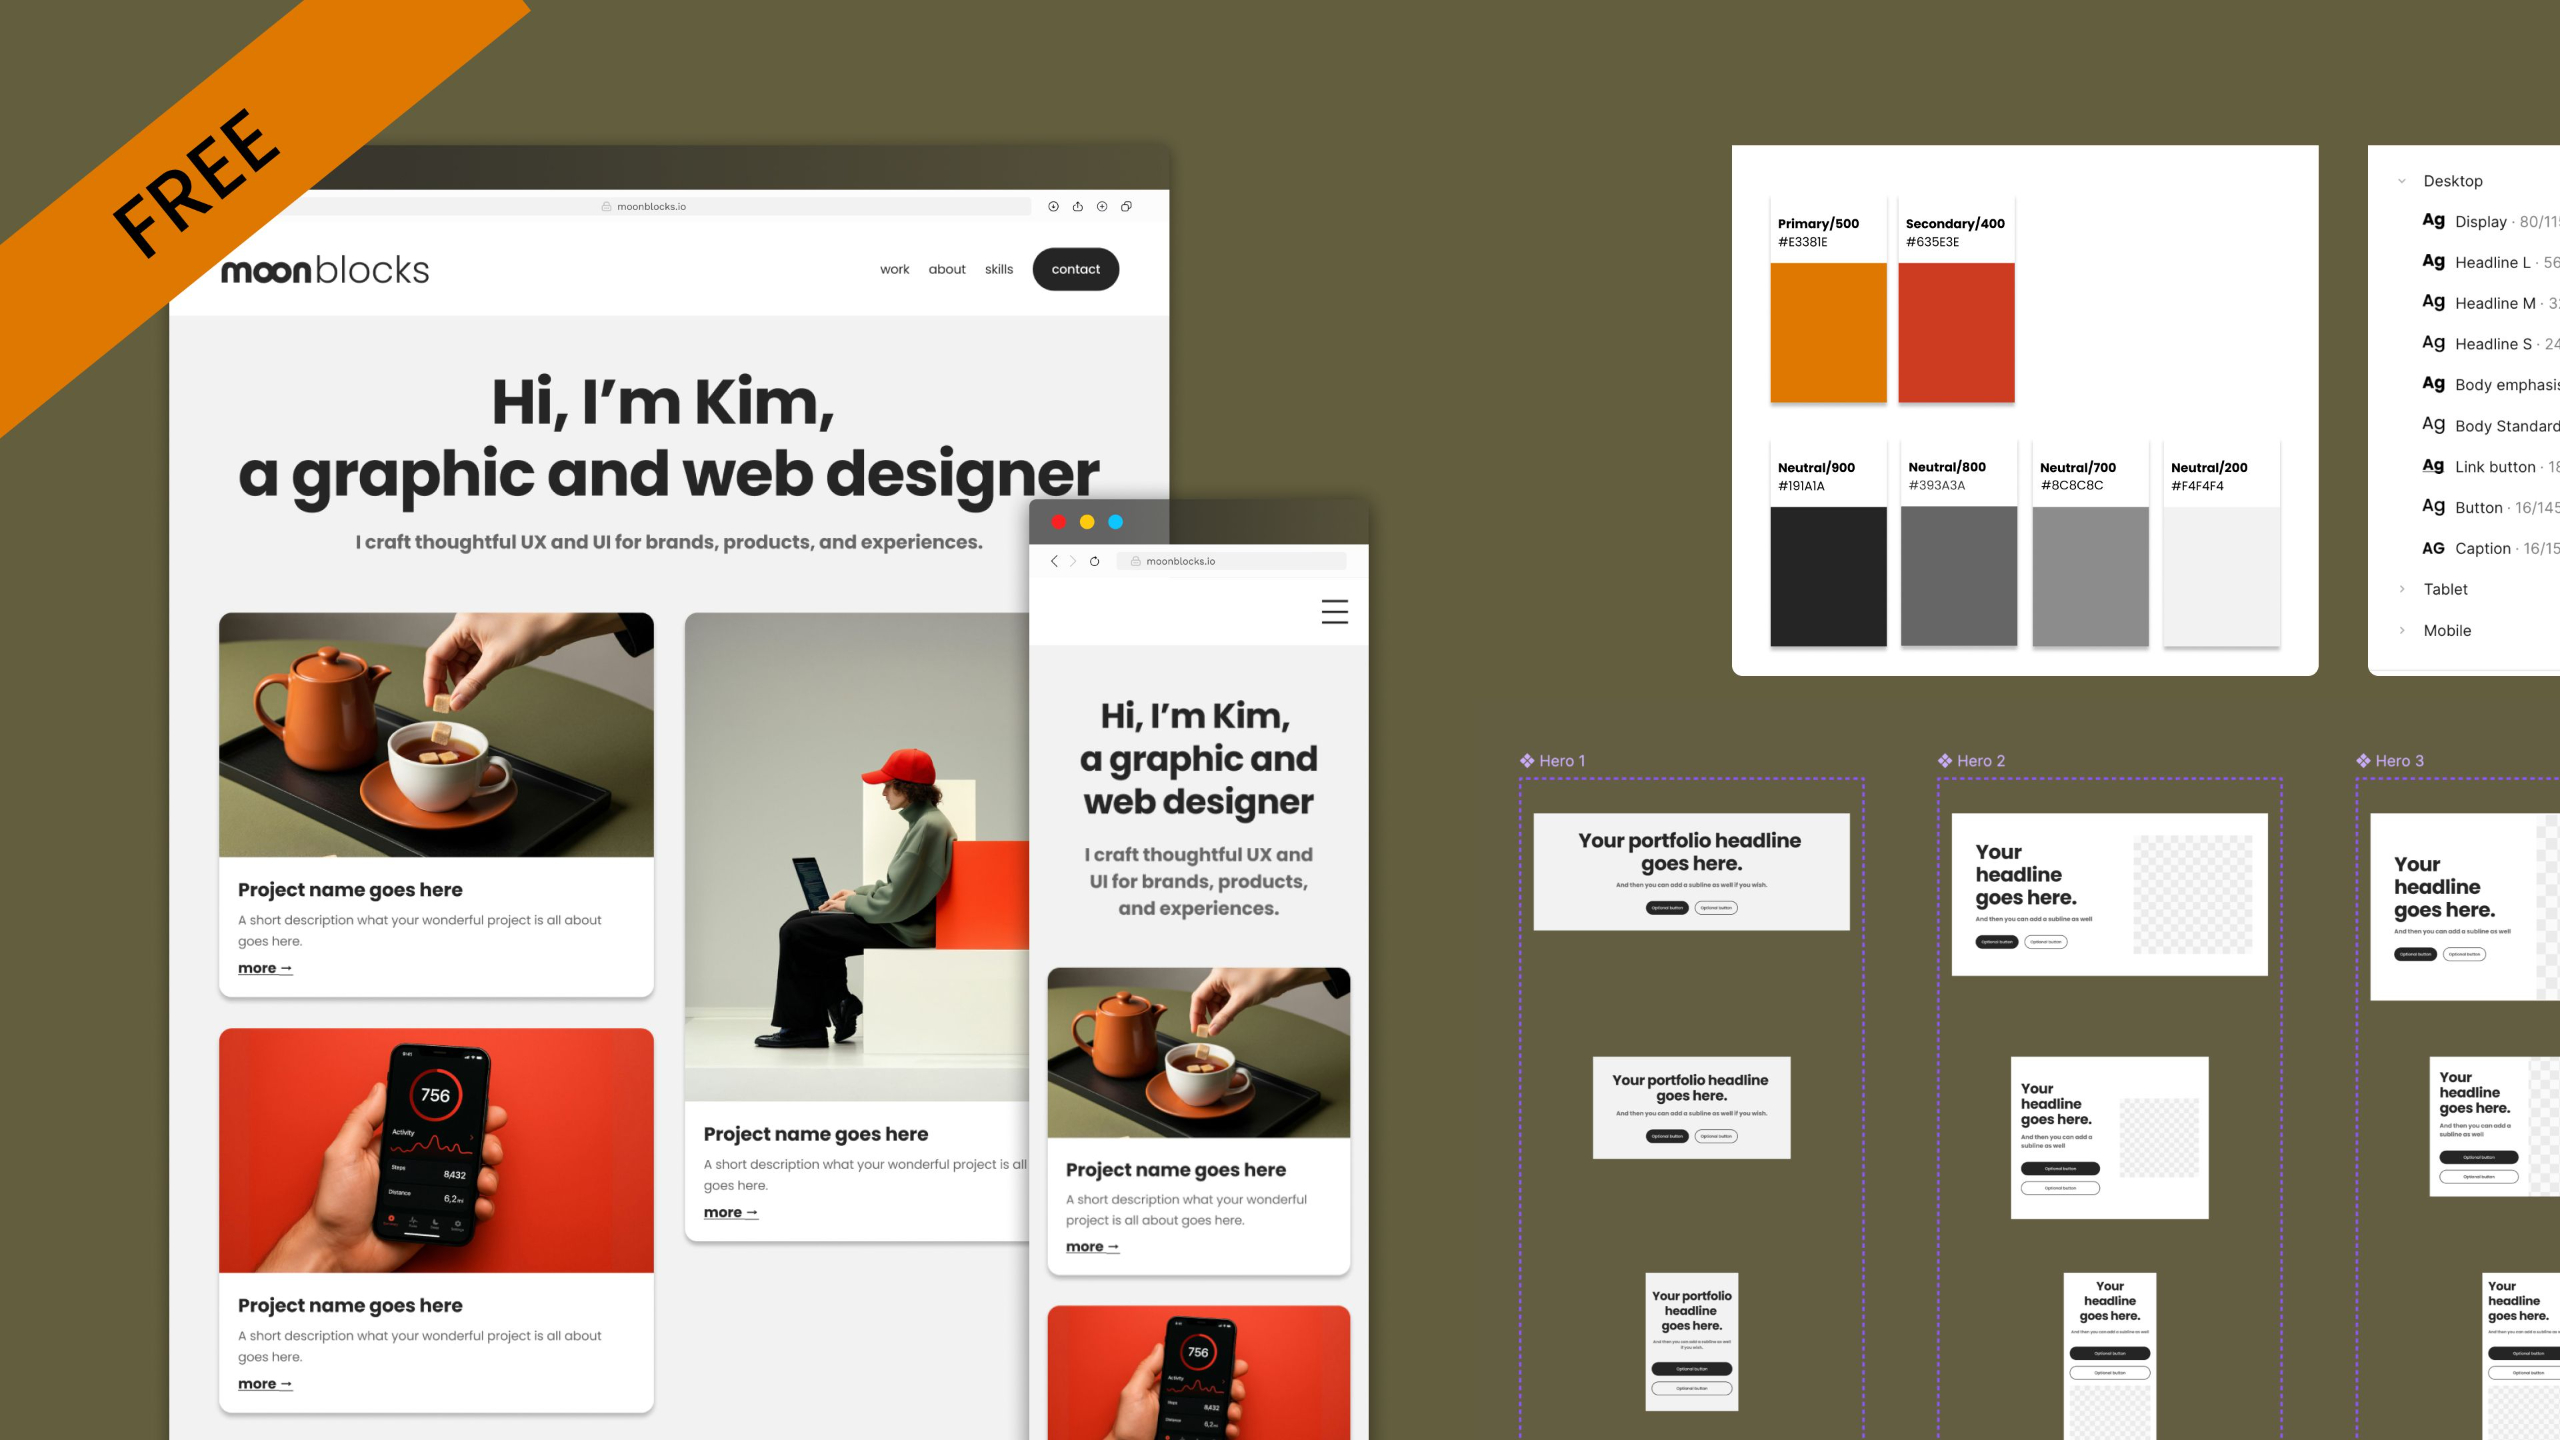Viewport: 2560px width, 1440px height.
Task: Click the back arrow in mobile browser
Action: [x=1054, y=561]
